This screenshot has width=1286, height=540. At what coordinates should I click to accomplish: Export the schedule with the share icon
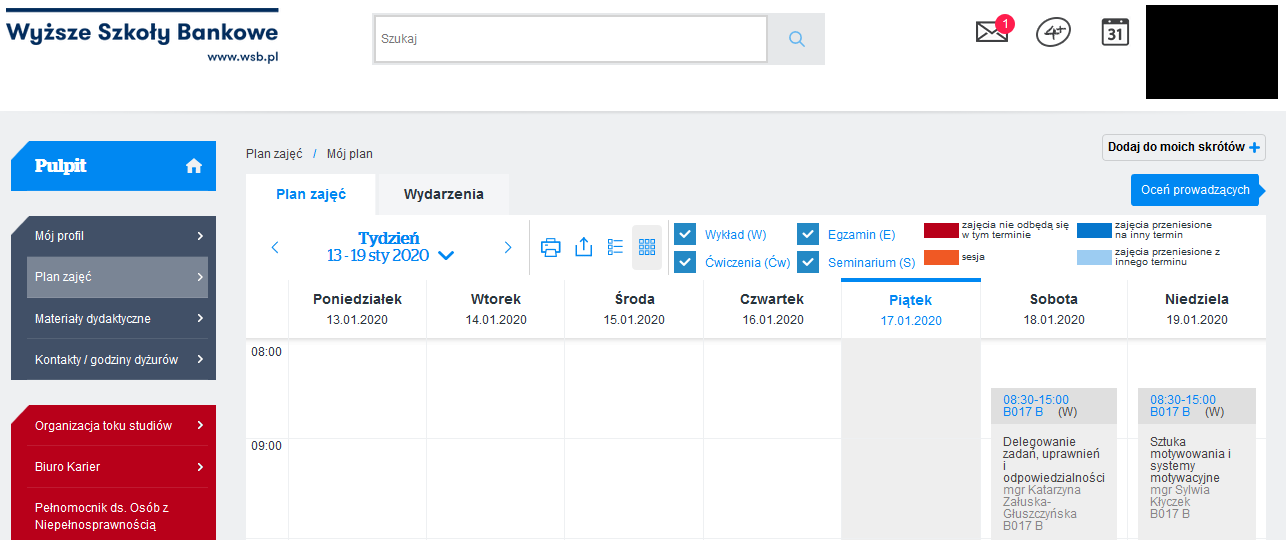[x=584, y=247]
